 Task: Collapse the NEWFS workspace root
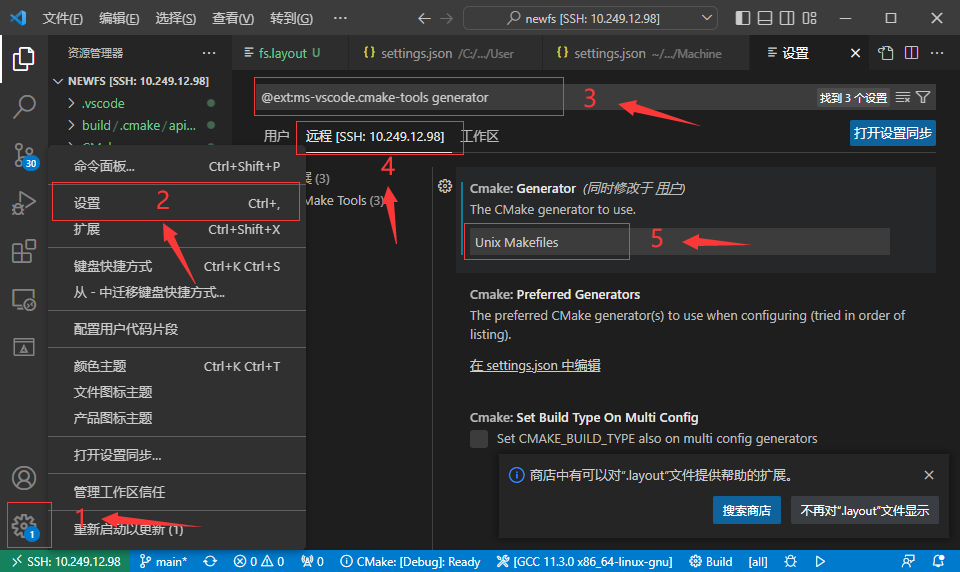click(x=58, y=81)
